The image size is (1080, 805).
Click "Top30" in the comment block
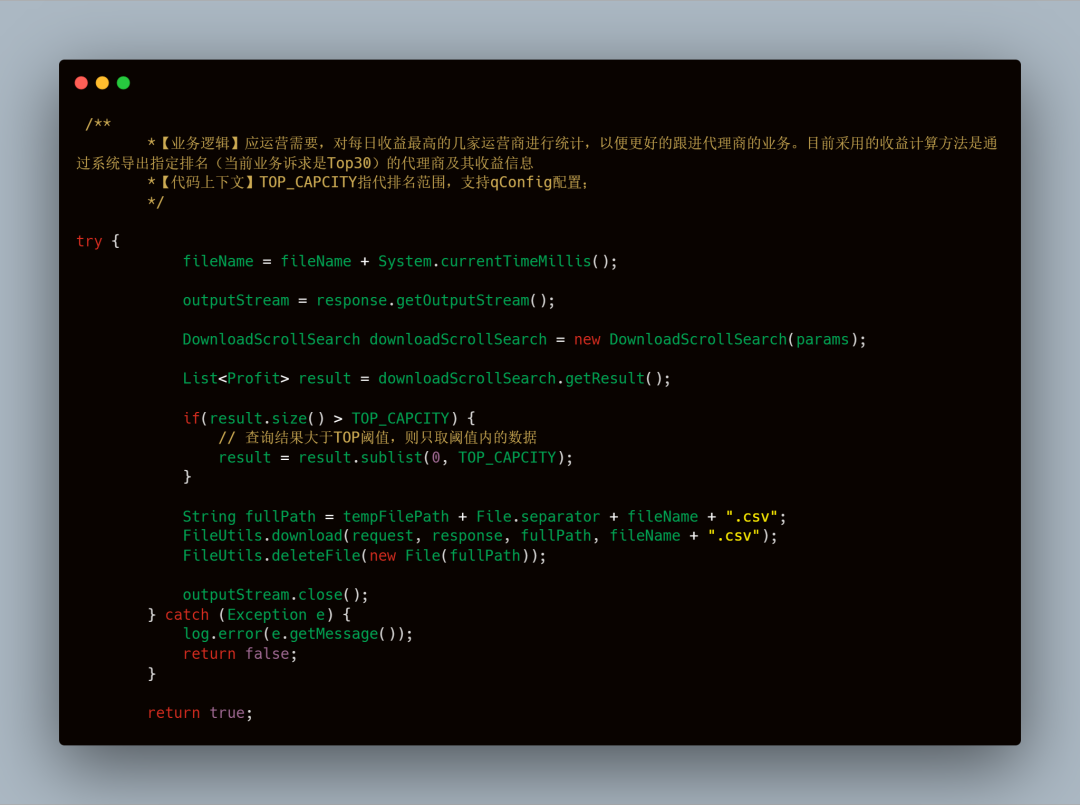pos(349,163)
